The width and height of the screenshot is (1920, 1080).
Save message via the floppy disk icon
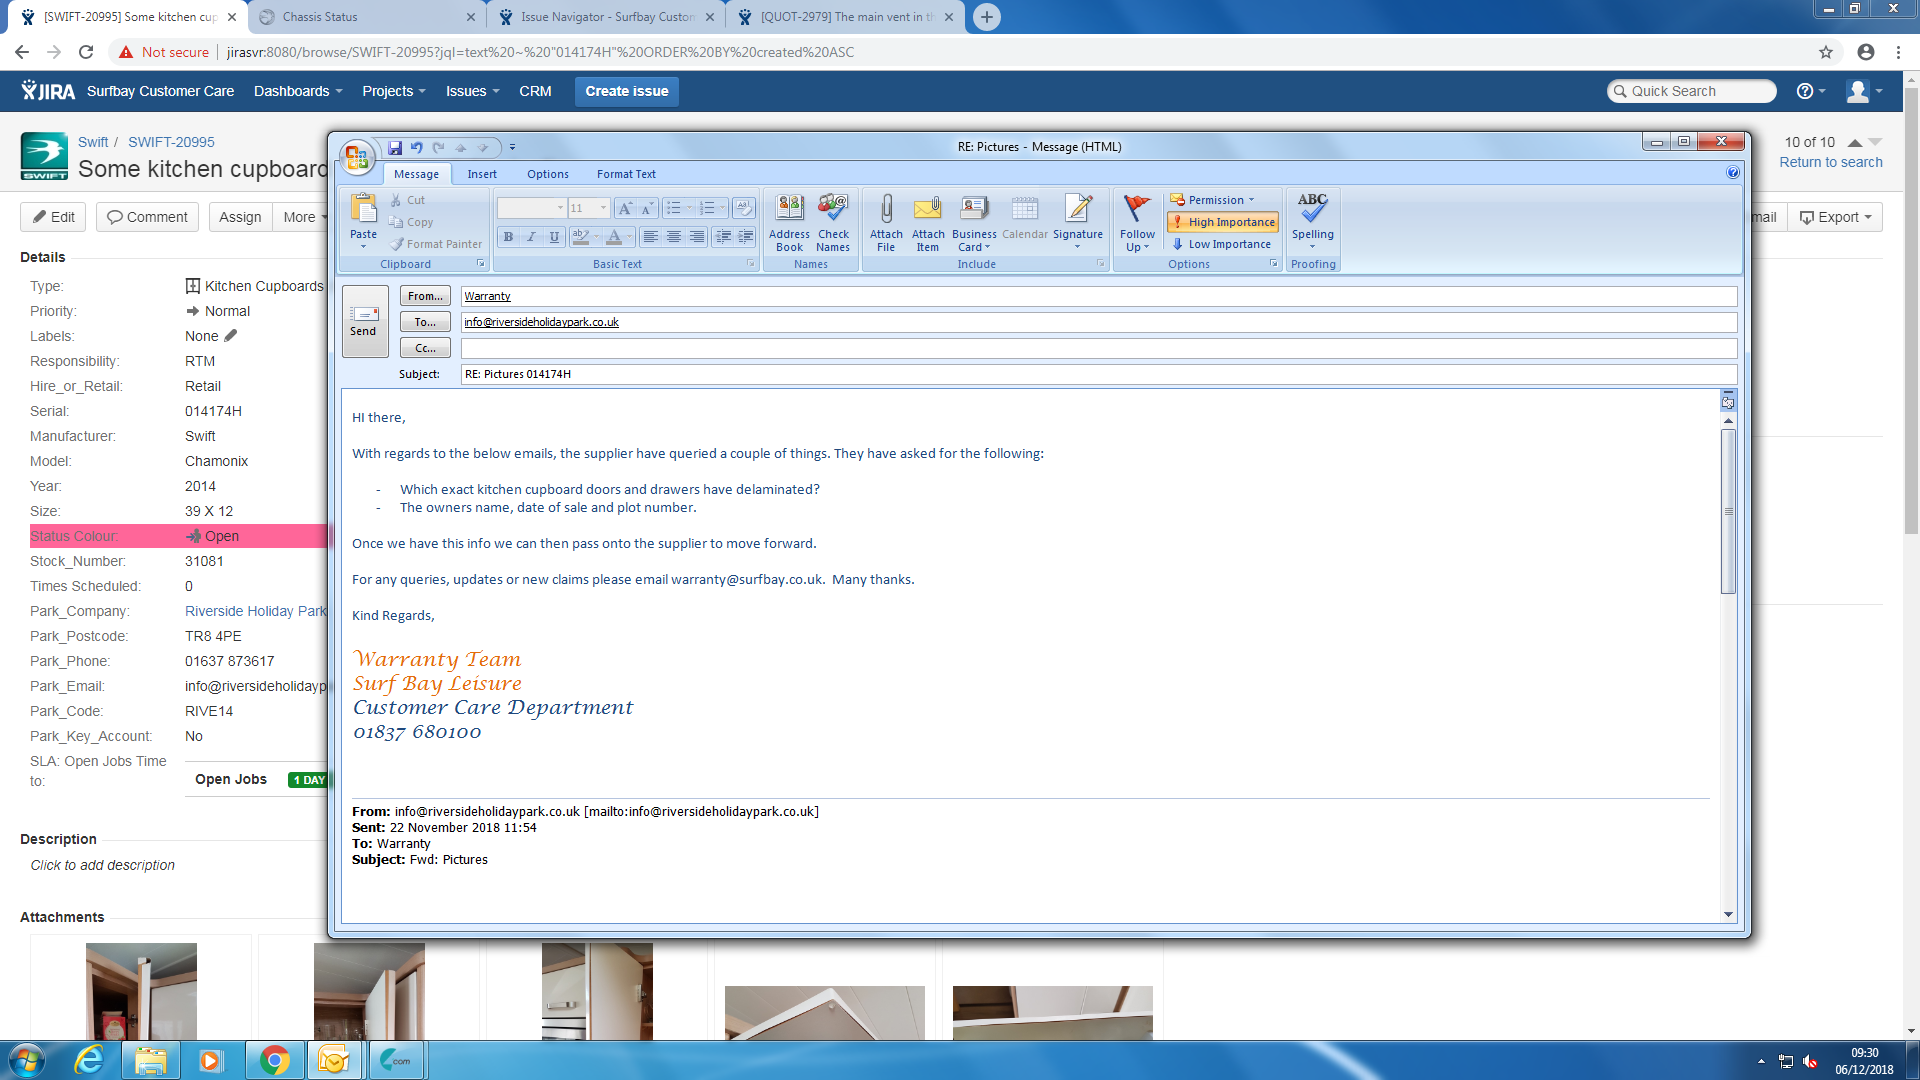pos(395,147)
